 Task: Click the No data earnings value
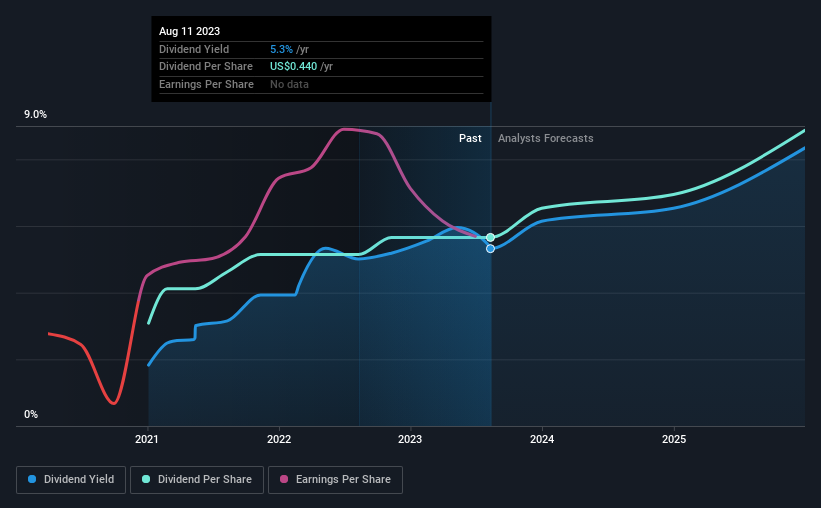point(290,84)
